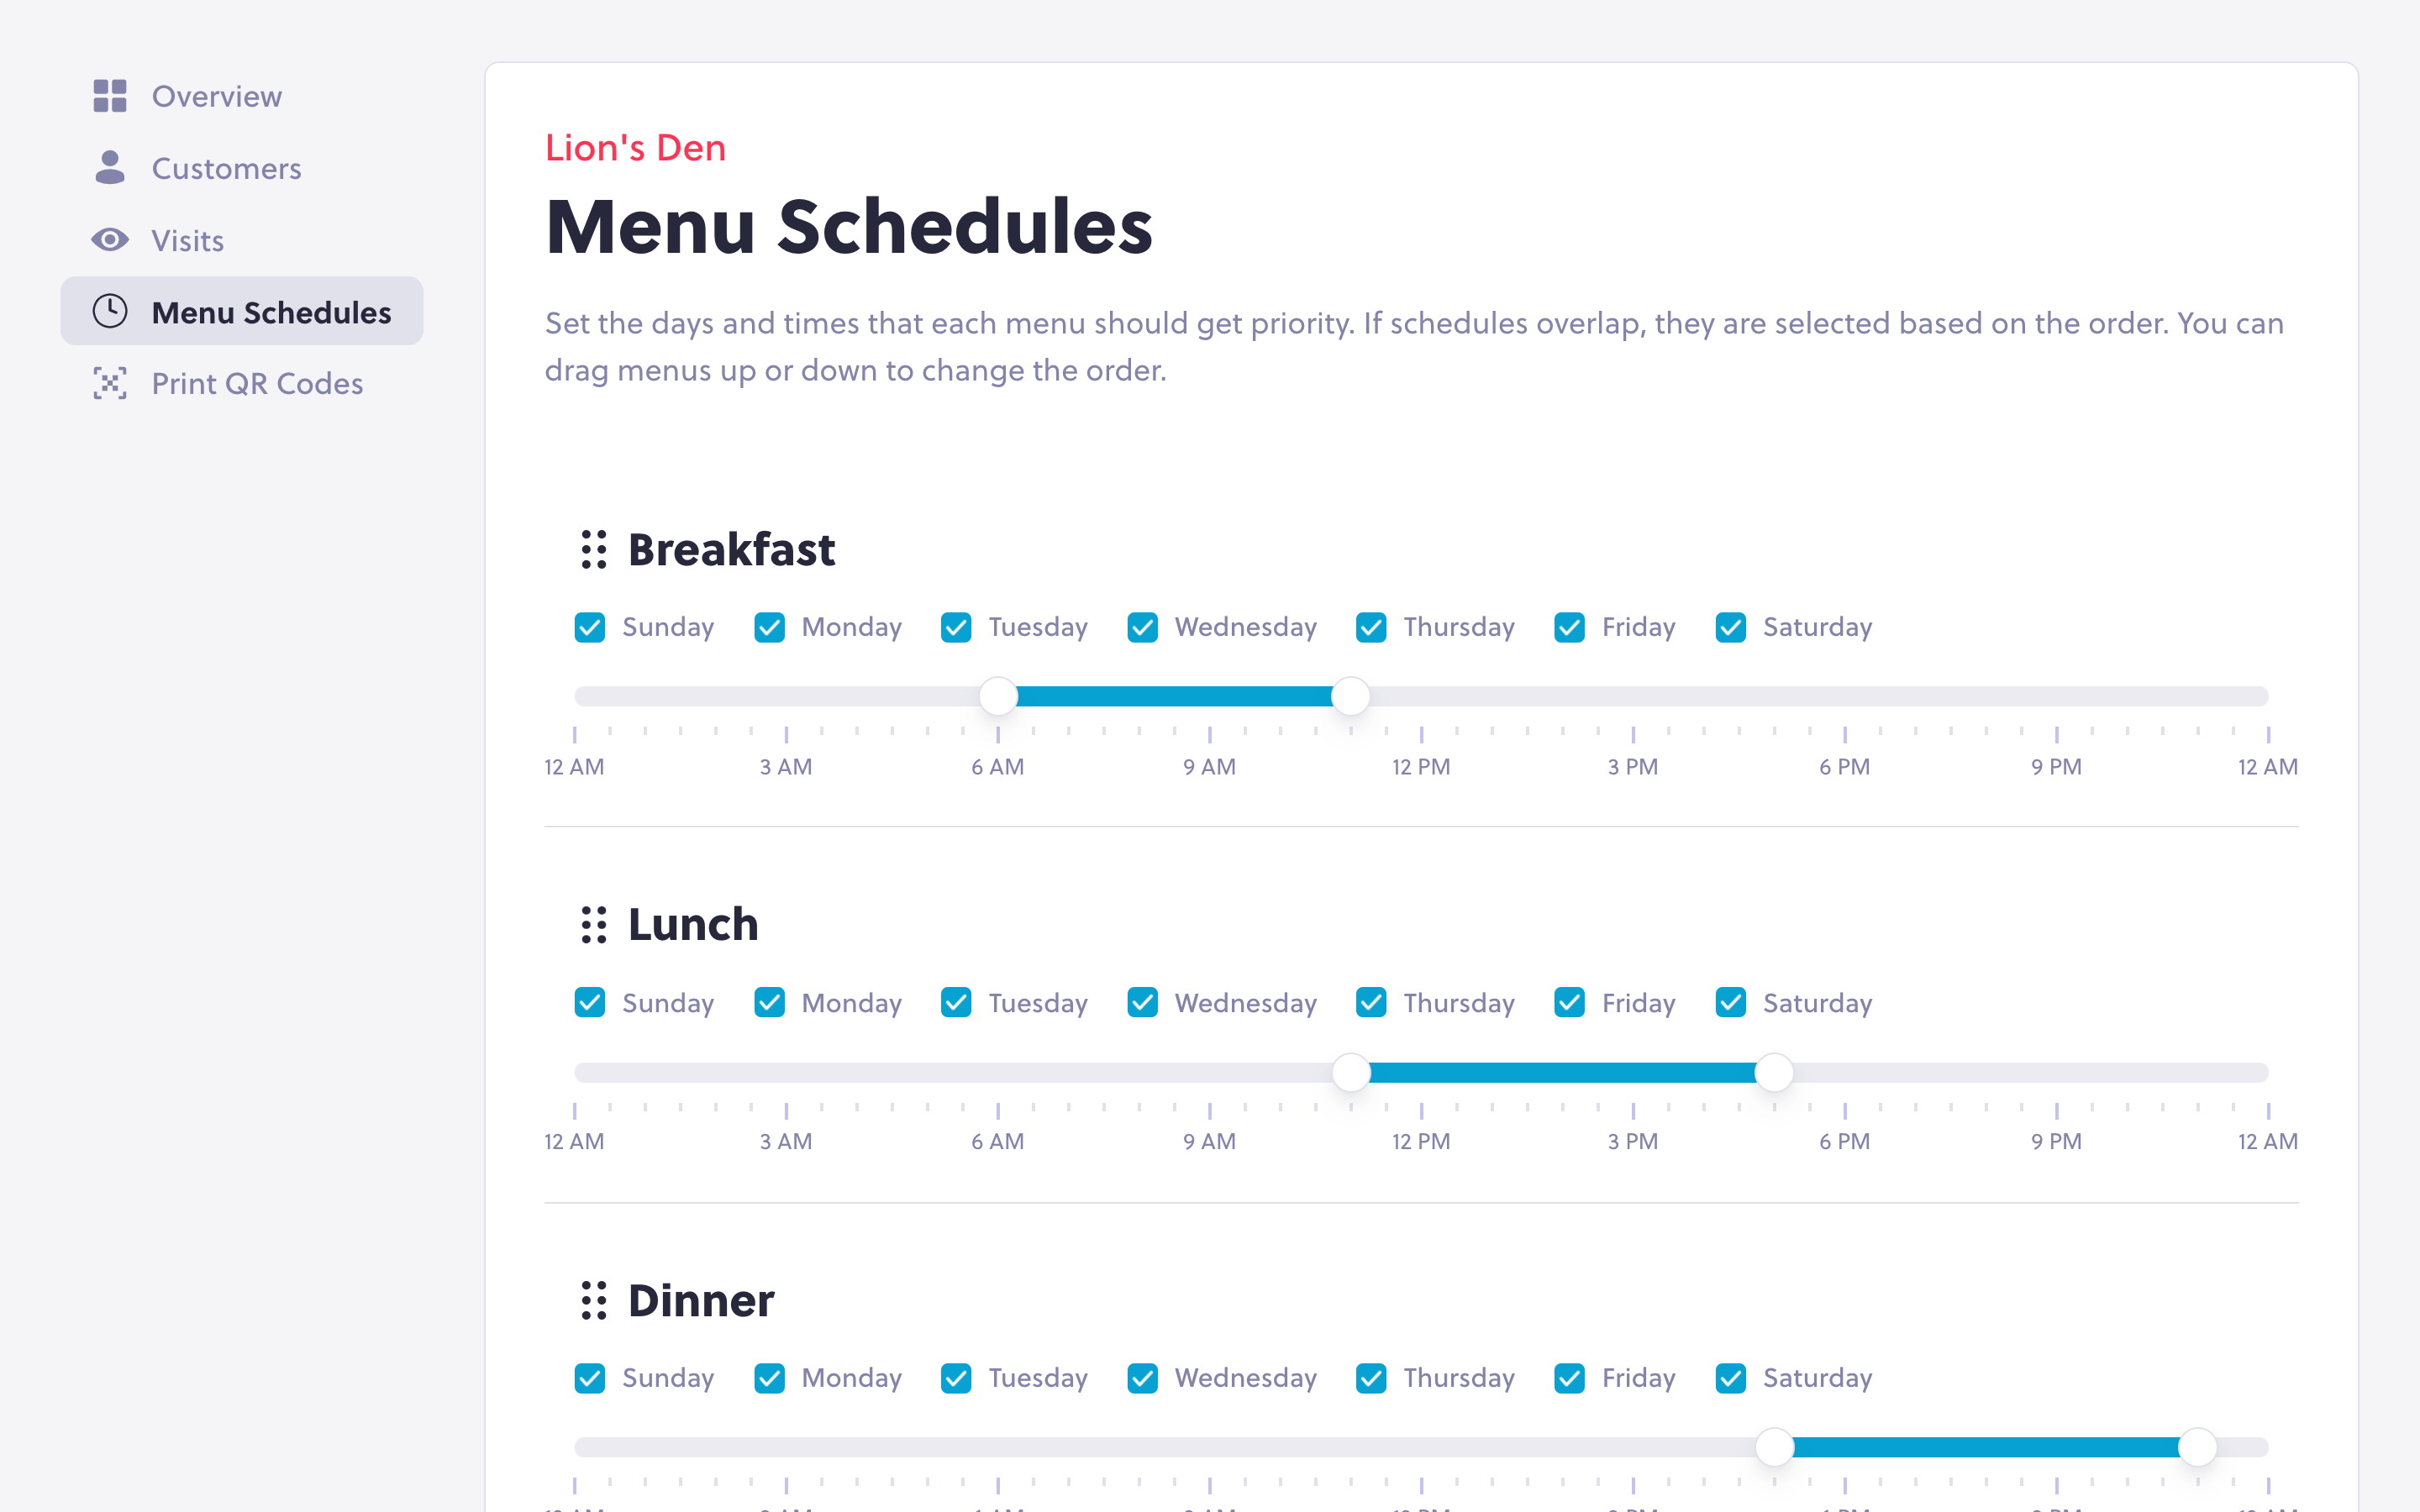
Task: Click the drag handle icon for Dinner
Action: pyautogui.click(x=592, y=1299)
